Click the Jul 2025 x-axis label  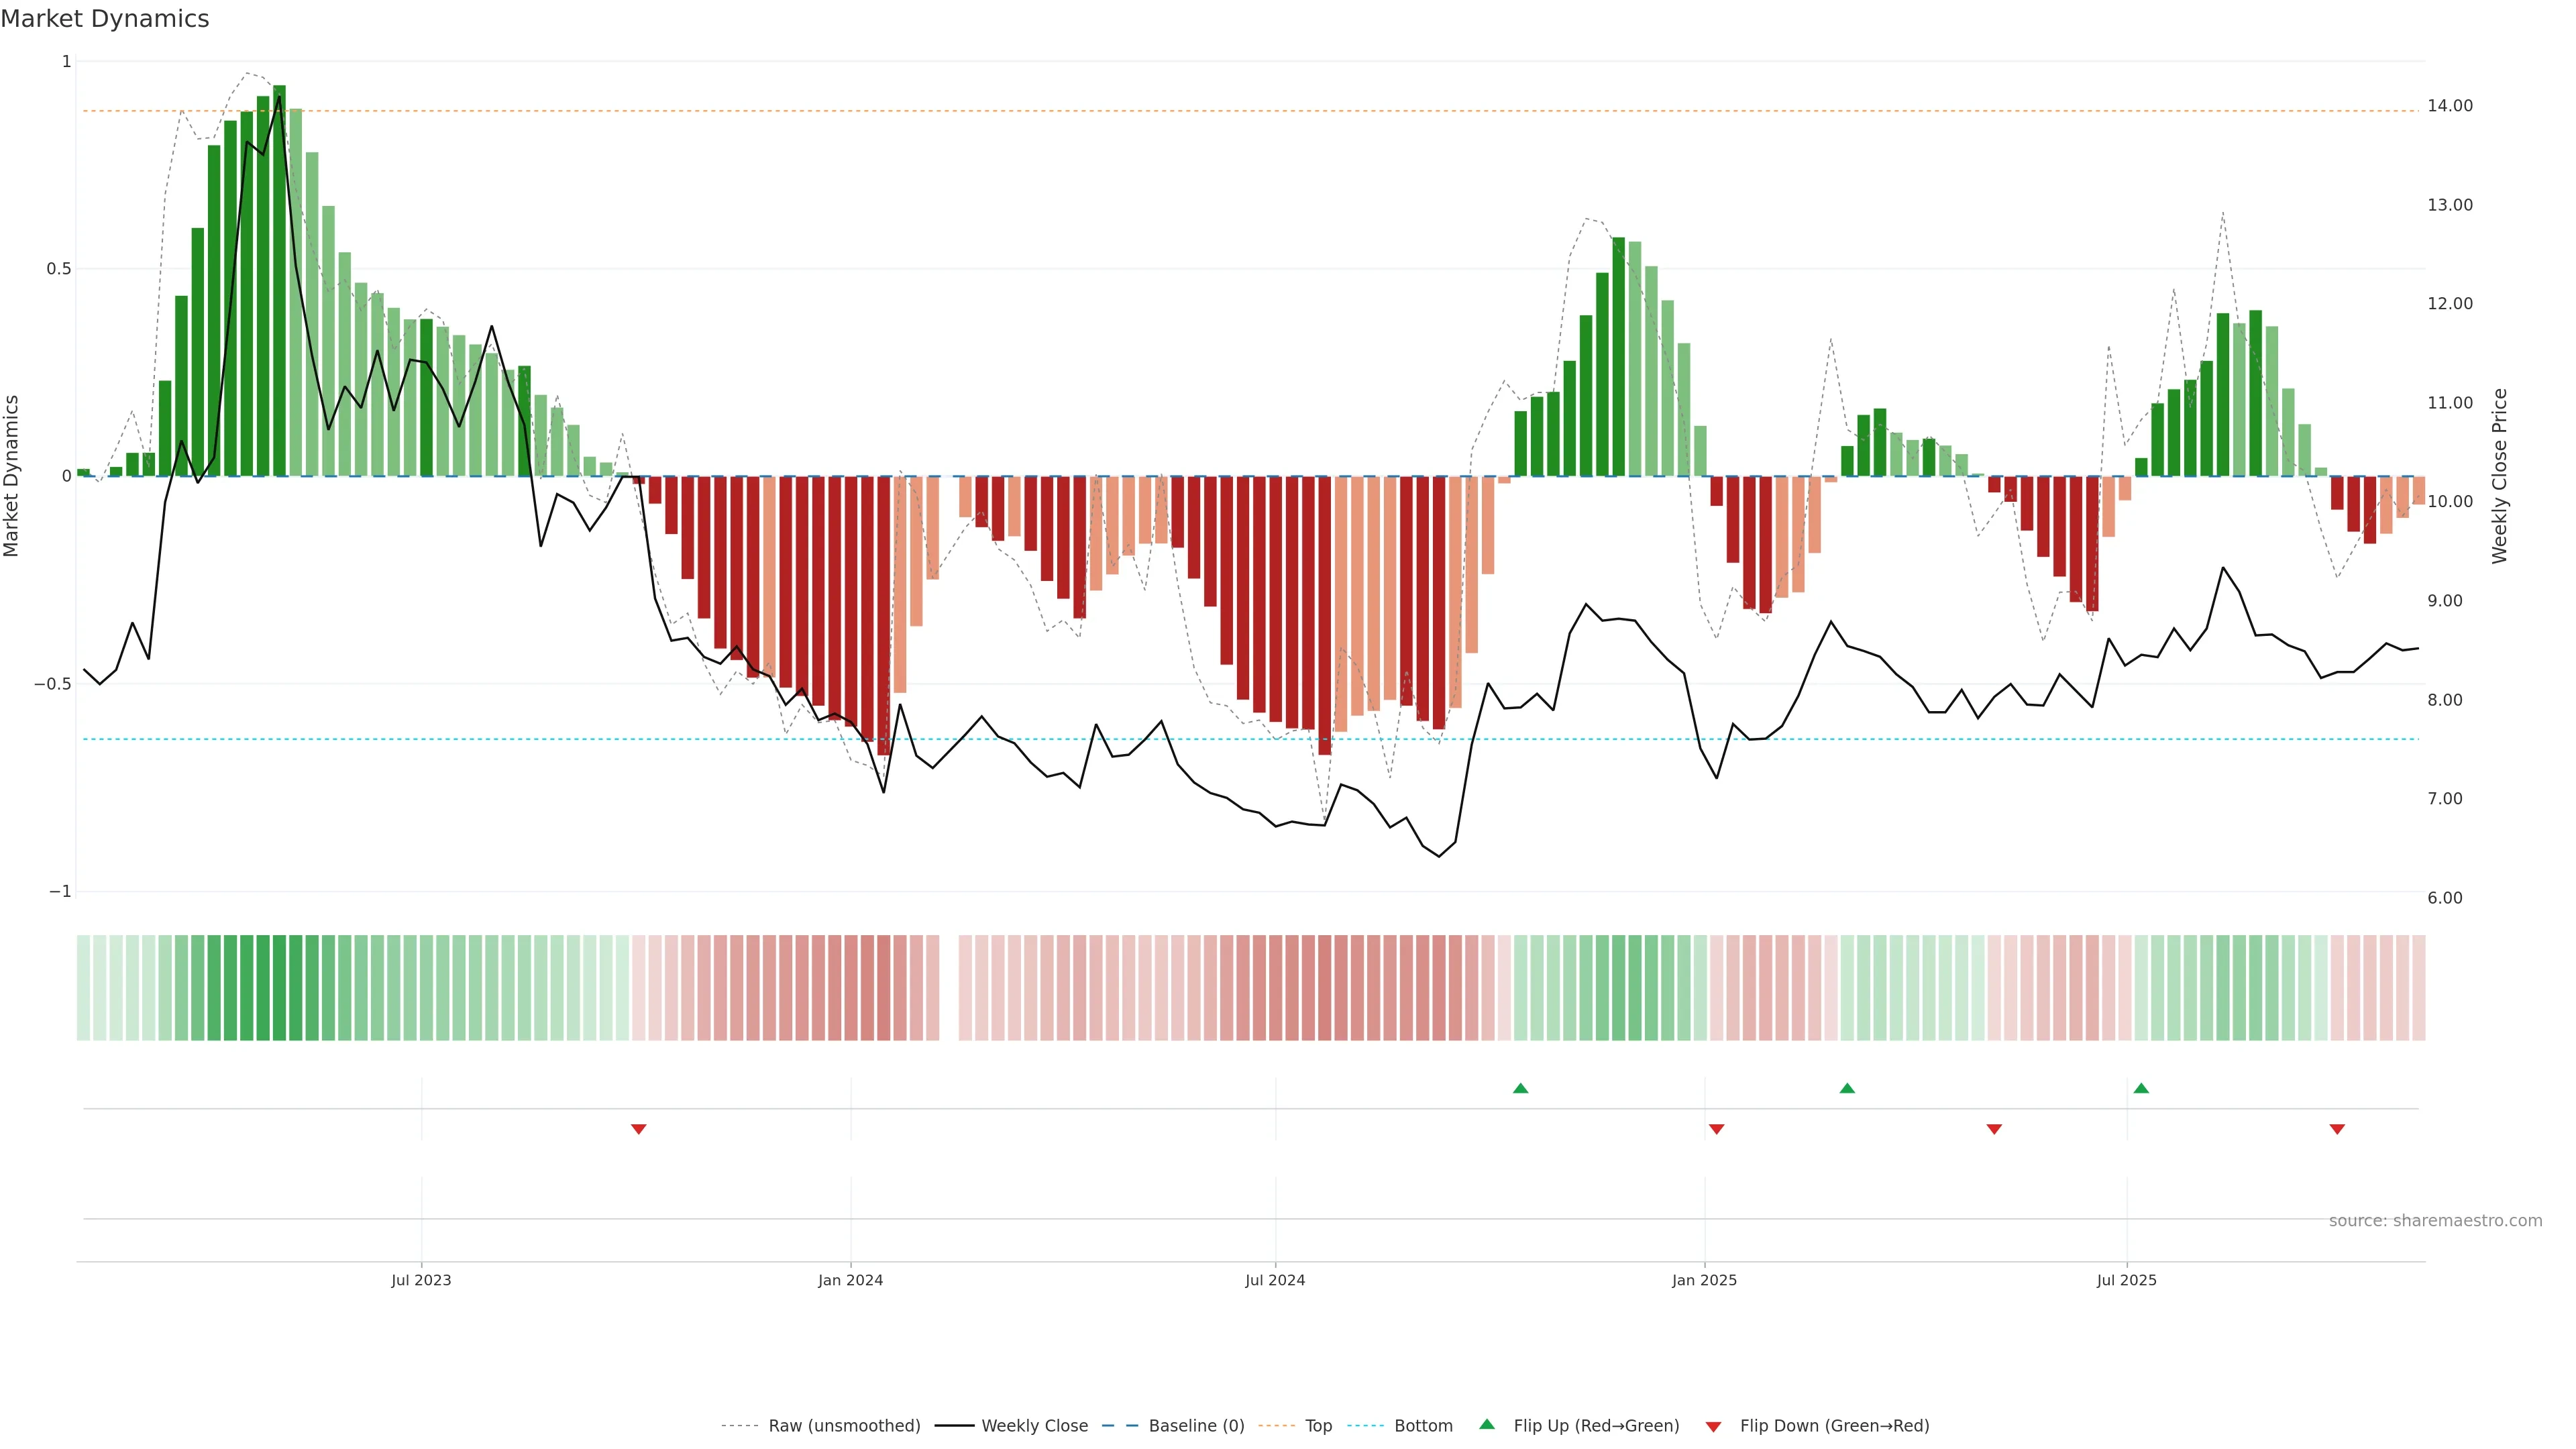[x=2126, y=1280]
